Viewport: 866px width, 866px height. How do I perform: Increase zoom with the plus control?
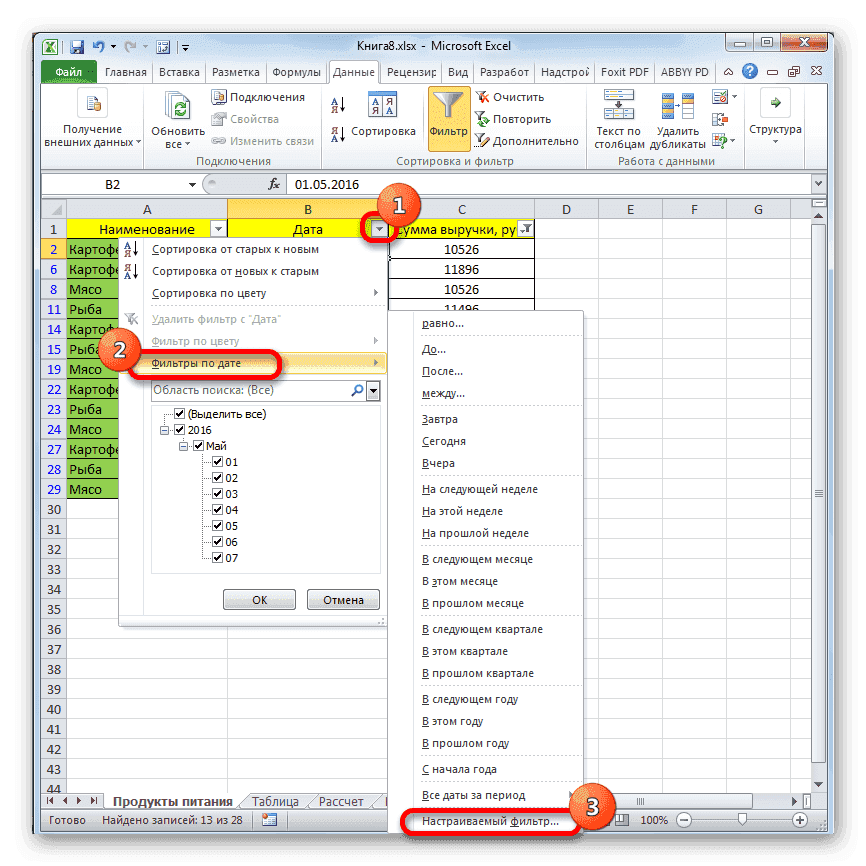pos(800,820)
